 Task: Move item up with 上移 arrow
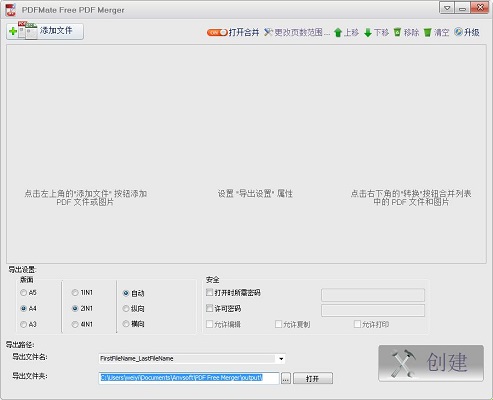click(x=346, y=32)
